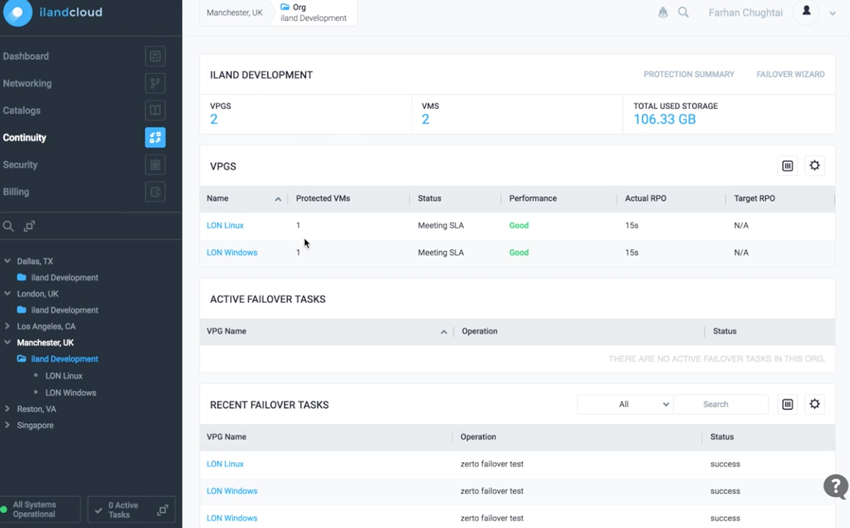Click in the Recent Failover Tasks search field

[721, 404]
